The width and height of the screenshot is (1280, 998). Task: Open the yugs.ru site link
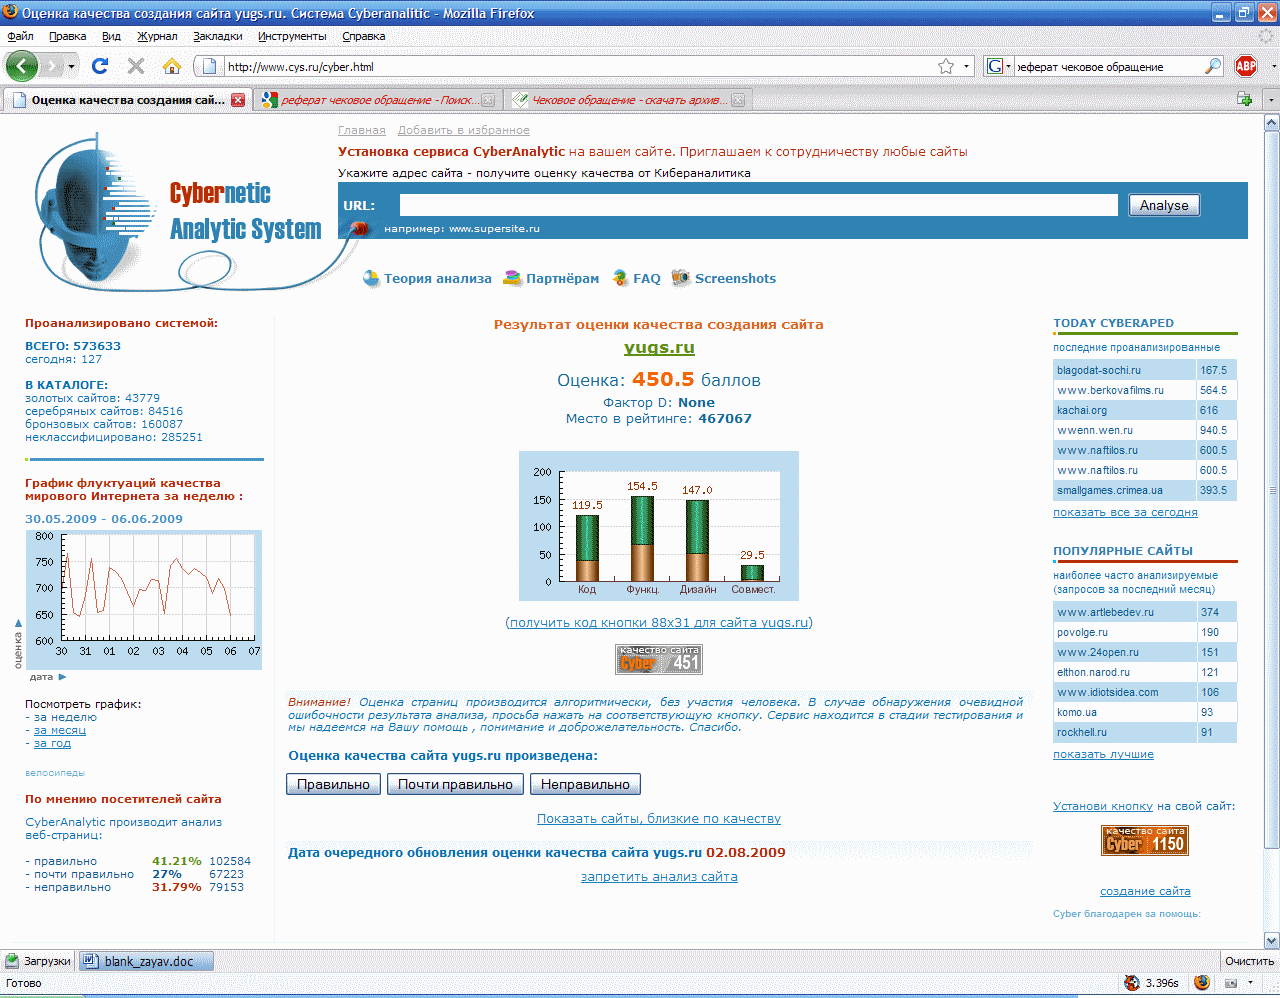click(659, 348)
